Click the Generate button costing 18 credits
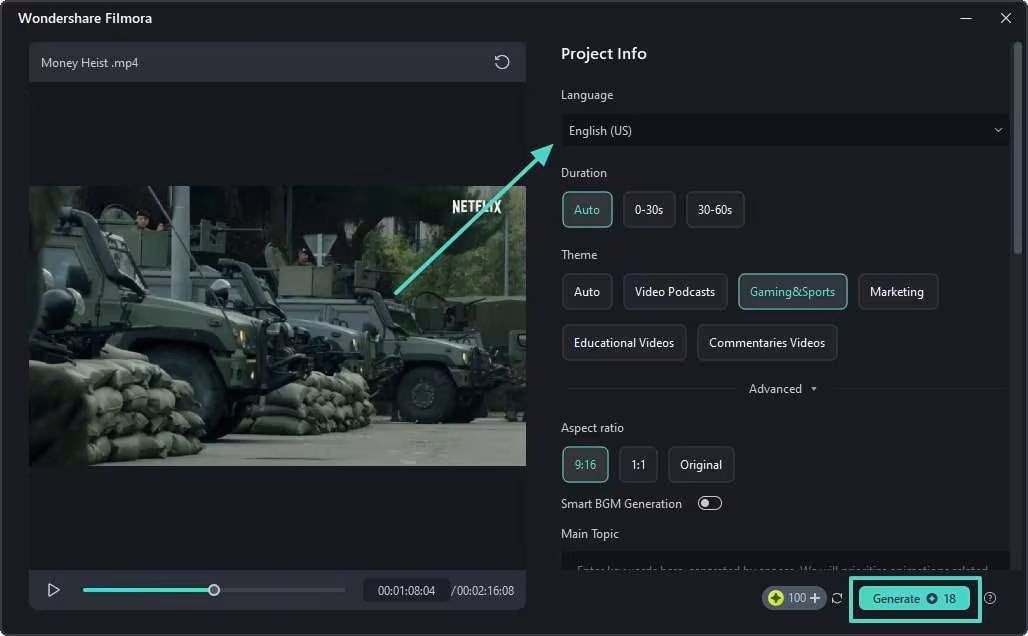1028x636 pixels. tap(914, 599)
